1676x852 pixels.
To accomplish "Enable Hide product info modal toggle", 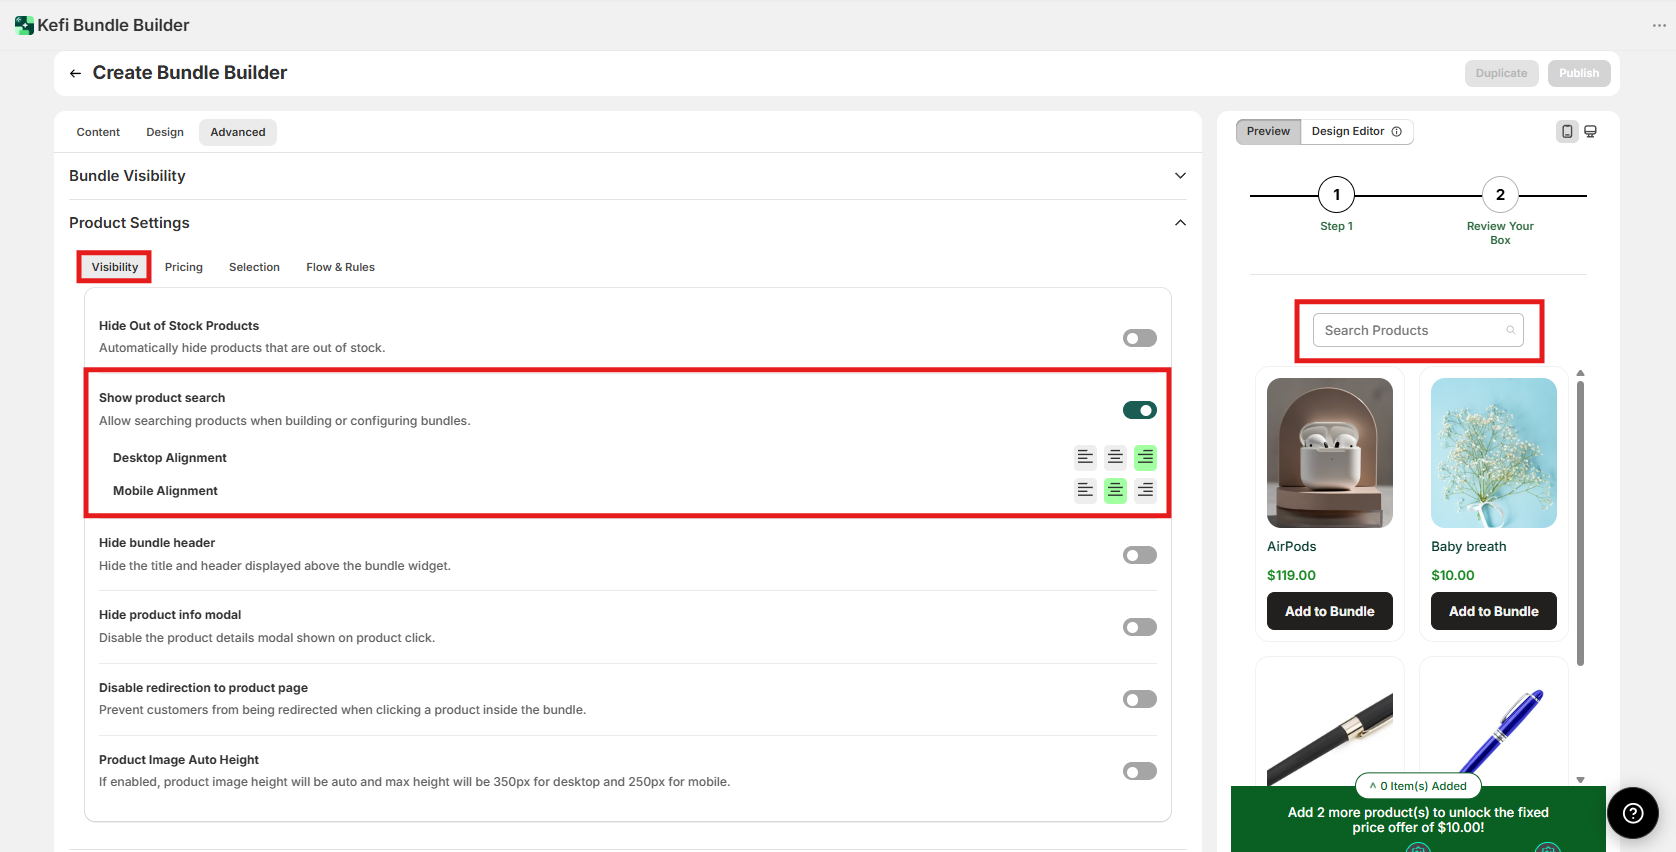I will [1140, 627].
